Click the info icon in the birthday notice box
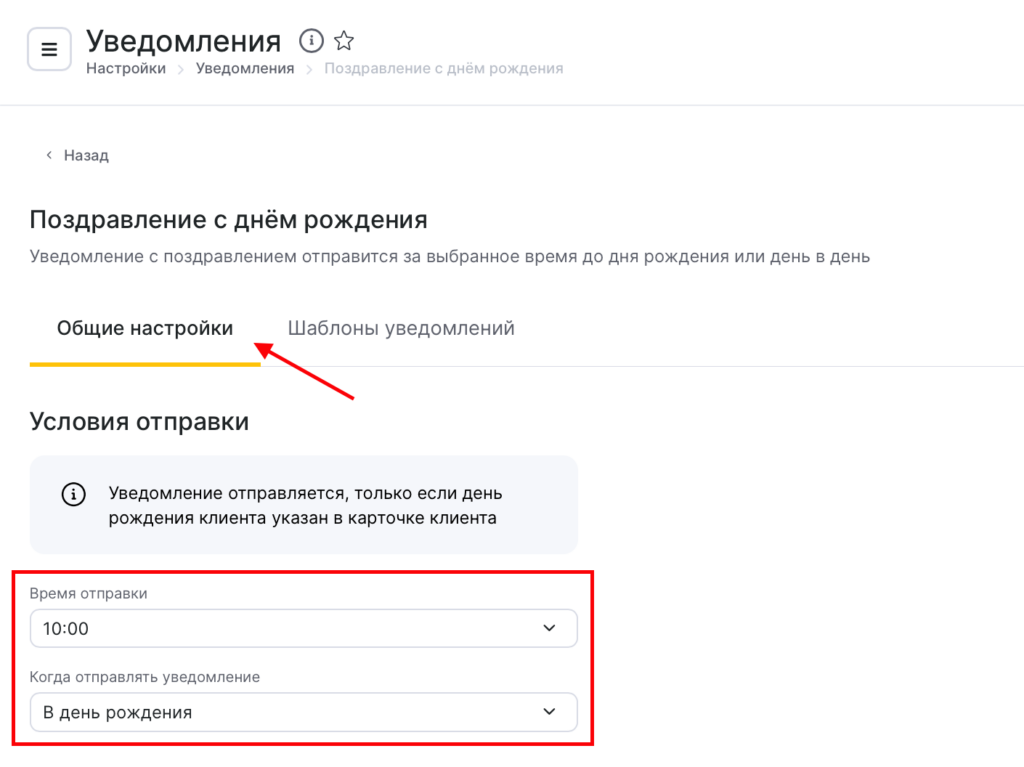 click(x=73, y=495)
